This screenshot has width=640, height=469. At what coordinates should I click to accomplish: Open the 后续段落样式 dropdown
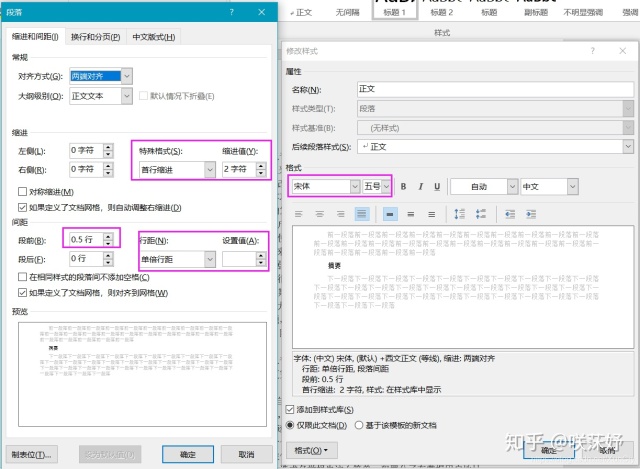[x=628, y=147]
